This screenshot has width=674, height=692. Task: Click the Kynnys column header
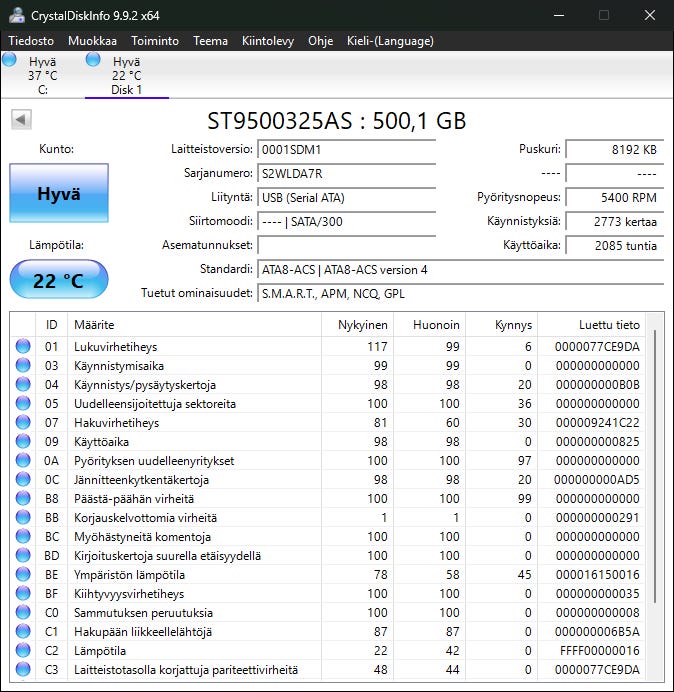(501, 325)
